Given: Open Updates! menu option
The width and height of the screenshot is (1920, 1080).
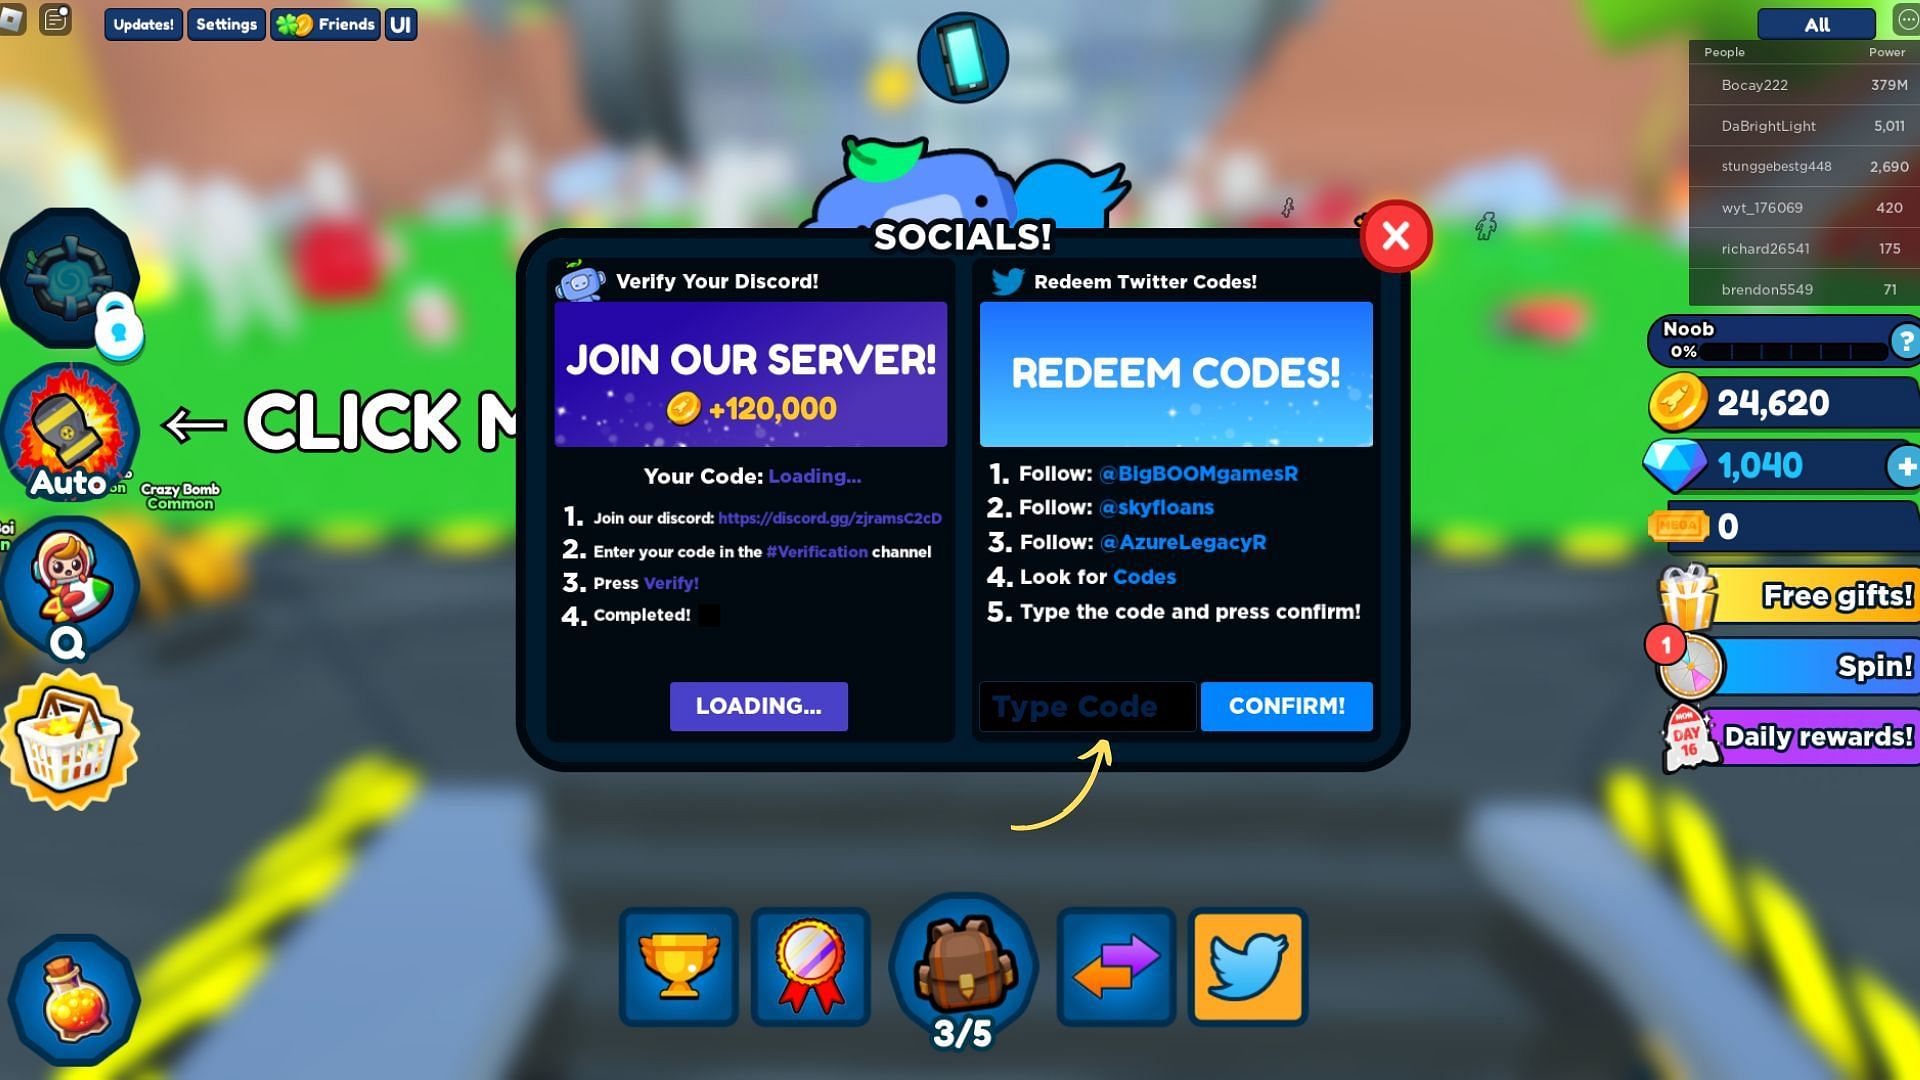Looking at the screenshot, I should [x=141, y=24].
